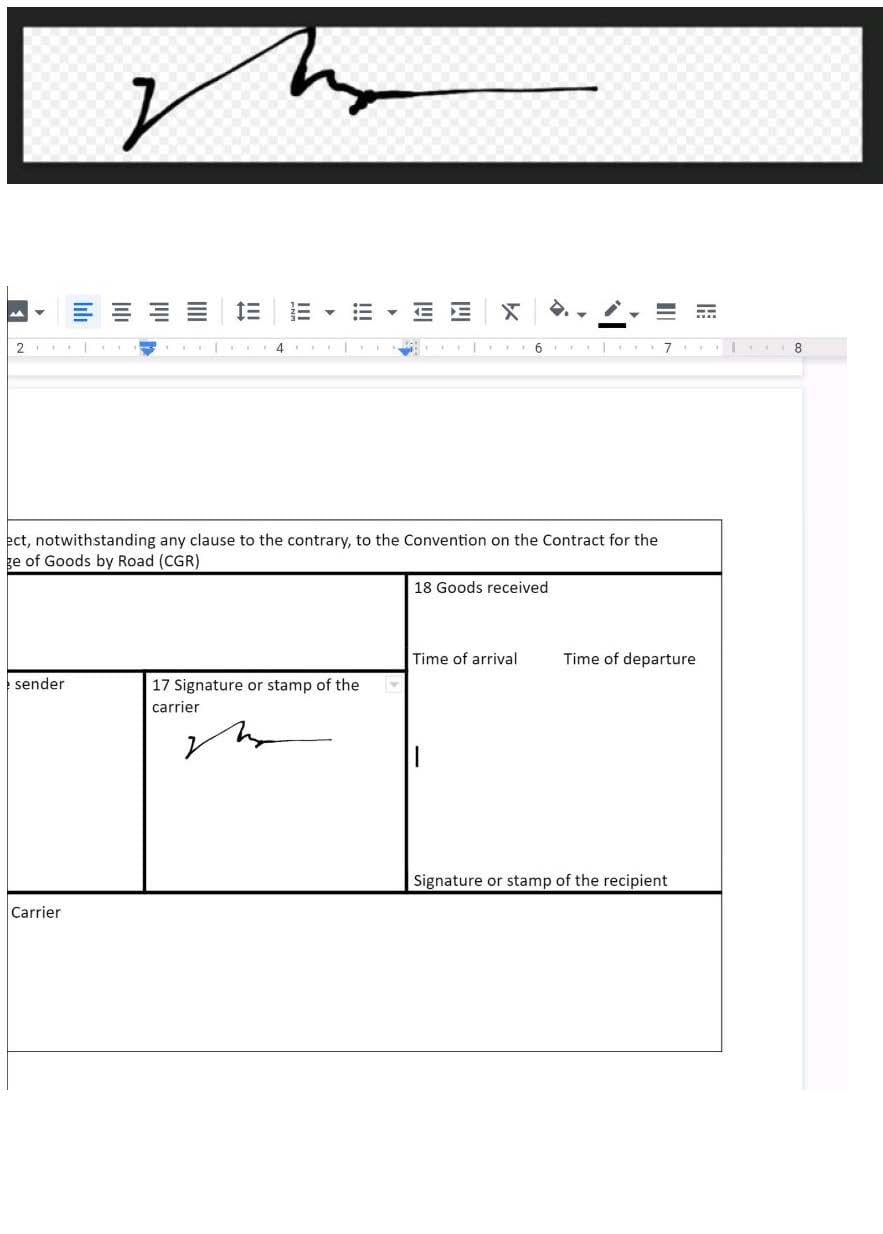Apply right alignment to the text
The height and width of the screenshot is (1234, 883).
159,312
